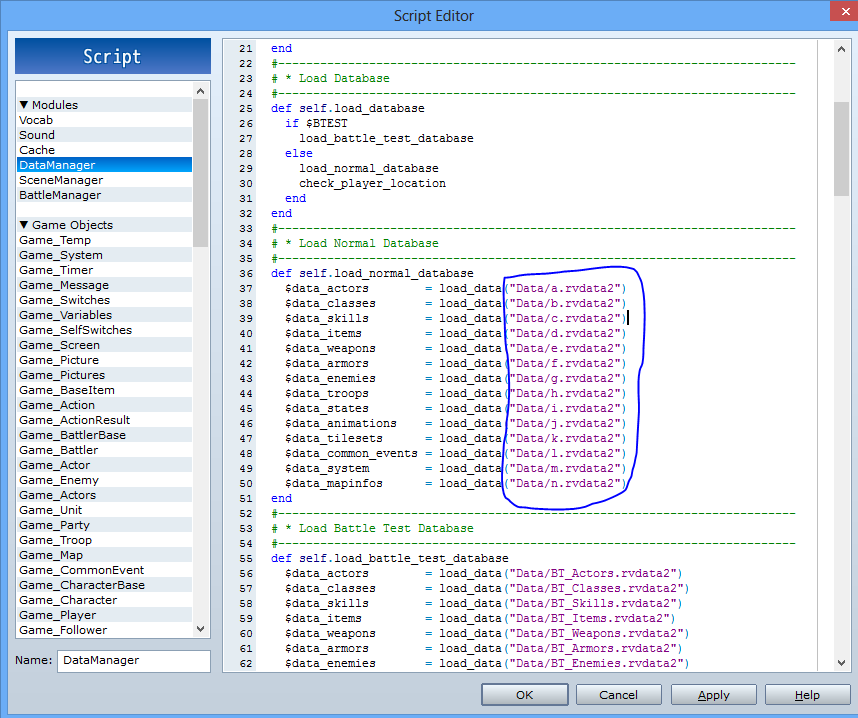858x718 pixels.
Task: Click the code editor scroll-down arrow
Action: [x=841, y=663]
